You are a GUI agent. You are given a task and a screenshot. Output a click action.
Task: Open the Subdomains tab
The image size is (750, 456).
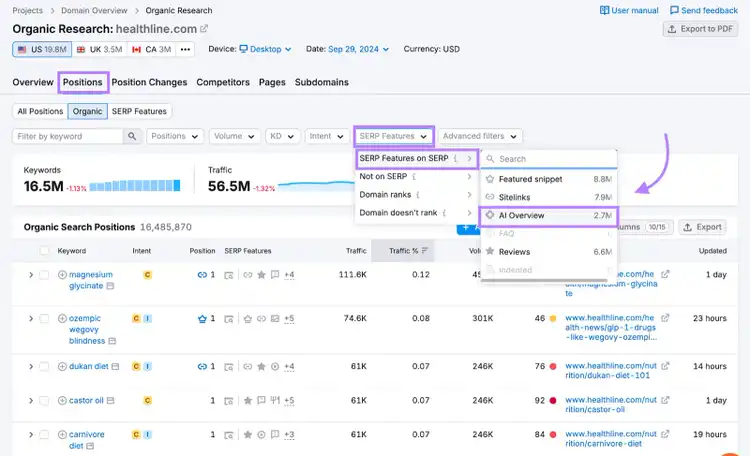coord(321,82)
